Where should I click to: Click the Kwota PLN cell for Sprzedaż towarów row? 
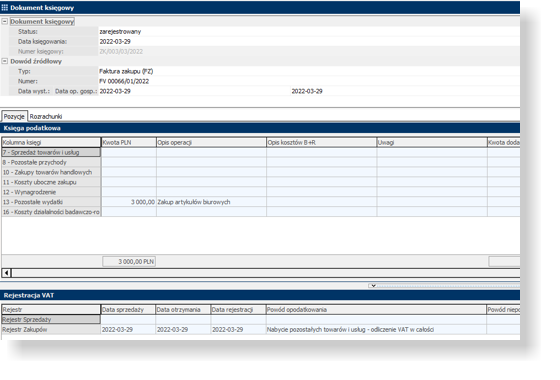pos(129,152)
